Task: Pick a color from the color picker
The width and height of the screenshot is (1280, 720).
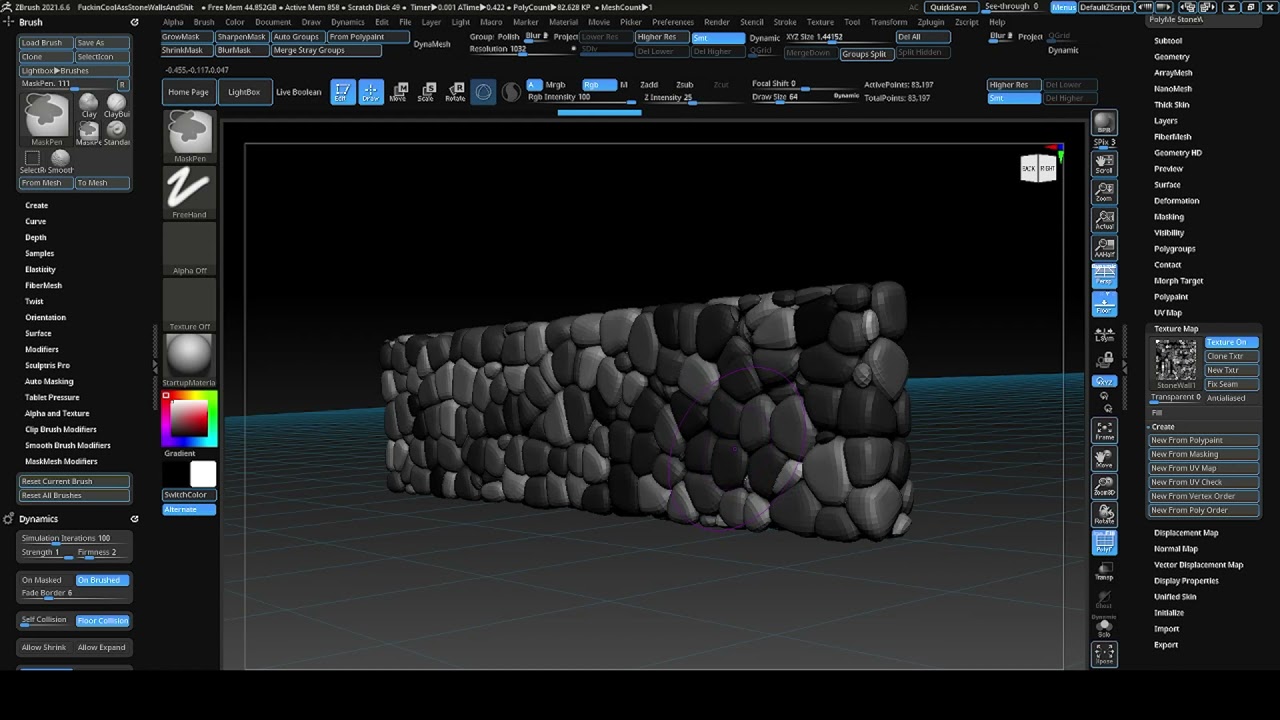Action: 189,419
